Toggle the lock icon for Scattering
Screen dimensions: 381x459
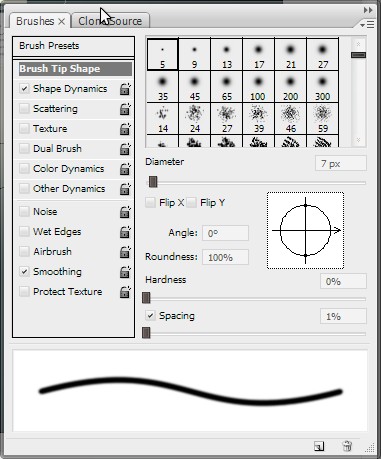click(x=125, y=109)
